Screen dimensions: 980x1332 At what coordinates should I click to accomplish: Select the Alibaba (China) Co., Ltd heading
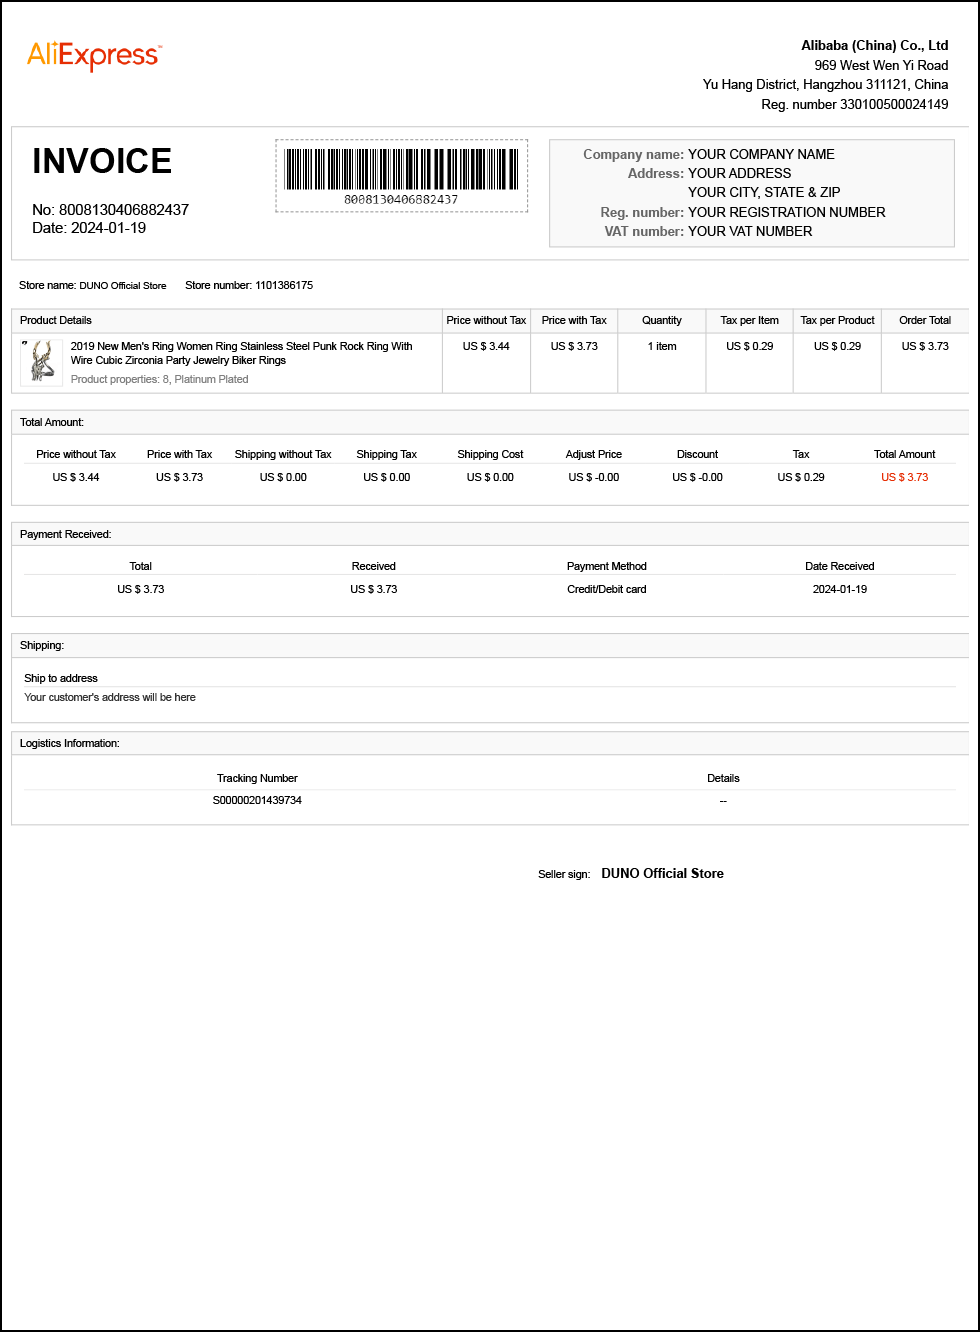(874, 45)
